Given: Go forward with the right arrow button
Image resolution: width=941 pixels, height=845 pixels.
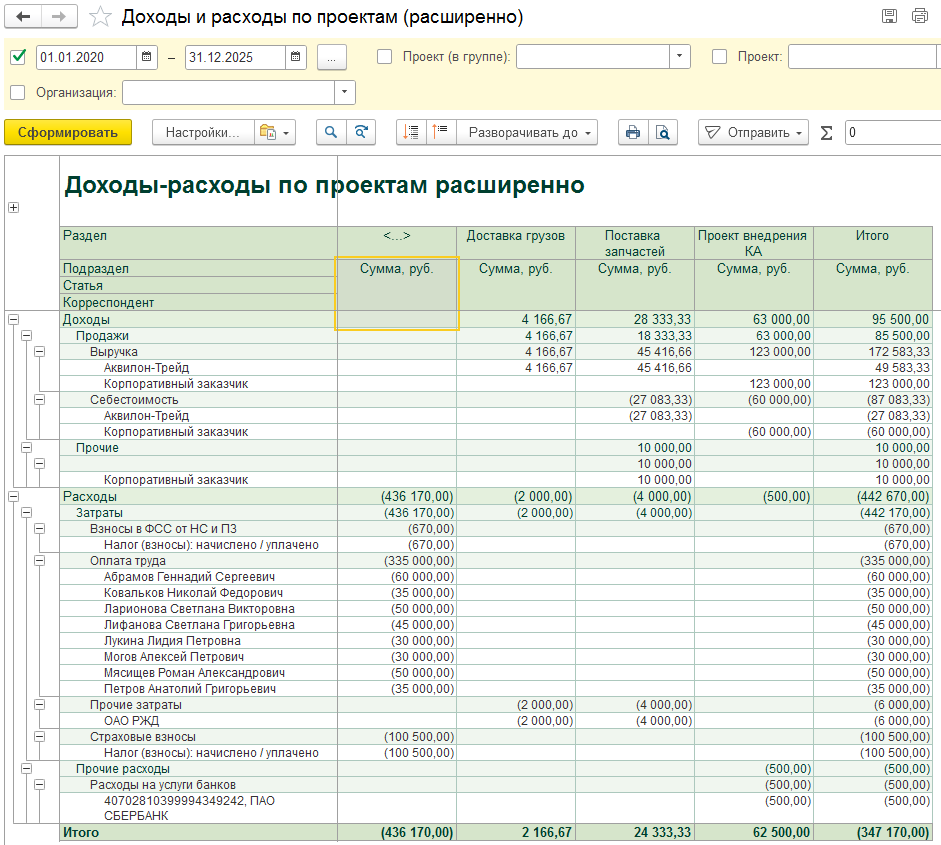Looking at the screenshot, I should pos(59,17).
